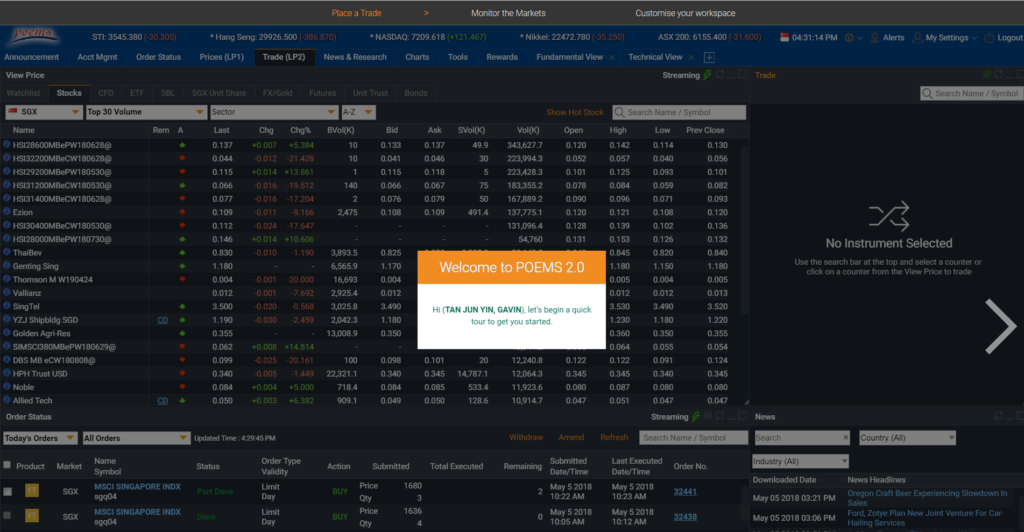The width and height of the screenshot is (1024, 532).
Task: Click the Refresh orders button
Action: click(614, 437)
